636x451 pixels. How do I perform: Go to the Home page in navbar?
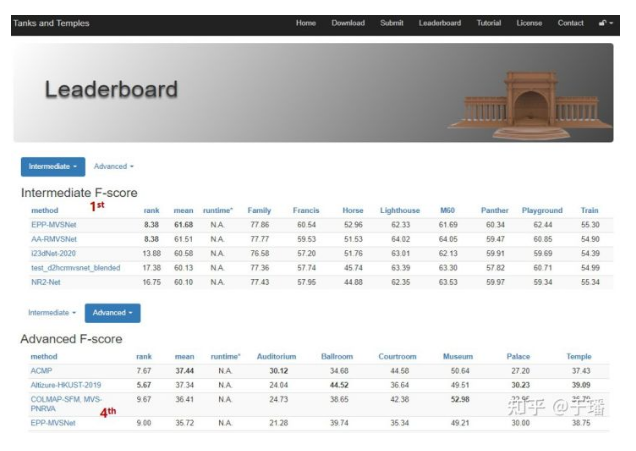306,23
